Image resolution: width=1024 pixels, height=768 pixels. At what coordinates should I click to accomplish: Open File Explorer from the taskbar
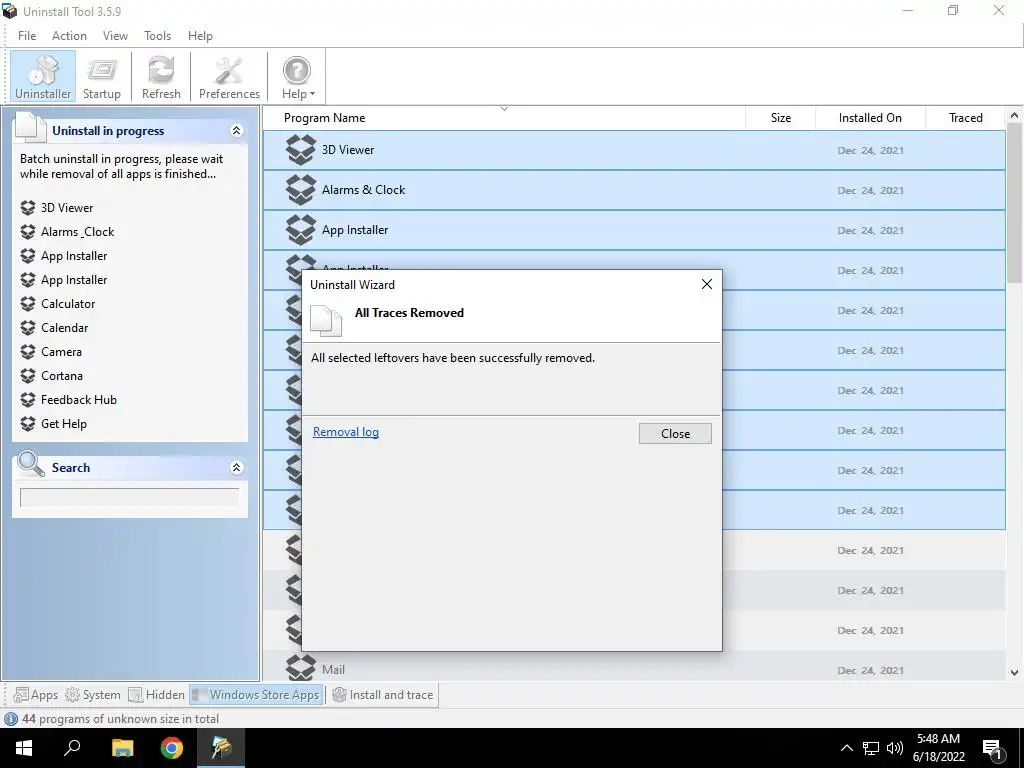click(x=122, y=748)
